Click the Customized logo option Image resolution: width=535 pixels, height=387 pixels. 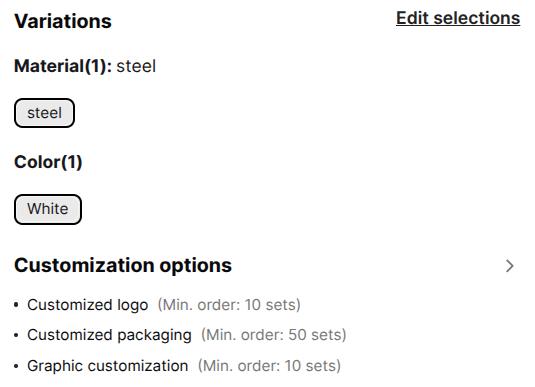click(88, 305)
